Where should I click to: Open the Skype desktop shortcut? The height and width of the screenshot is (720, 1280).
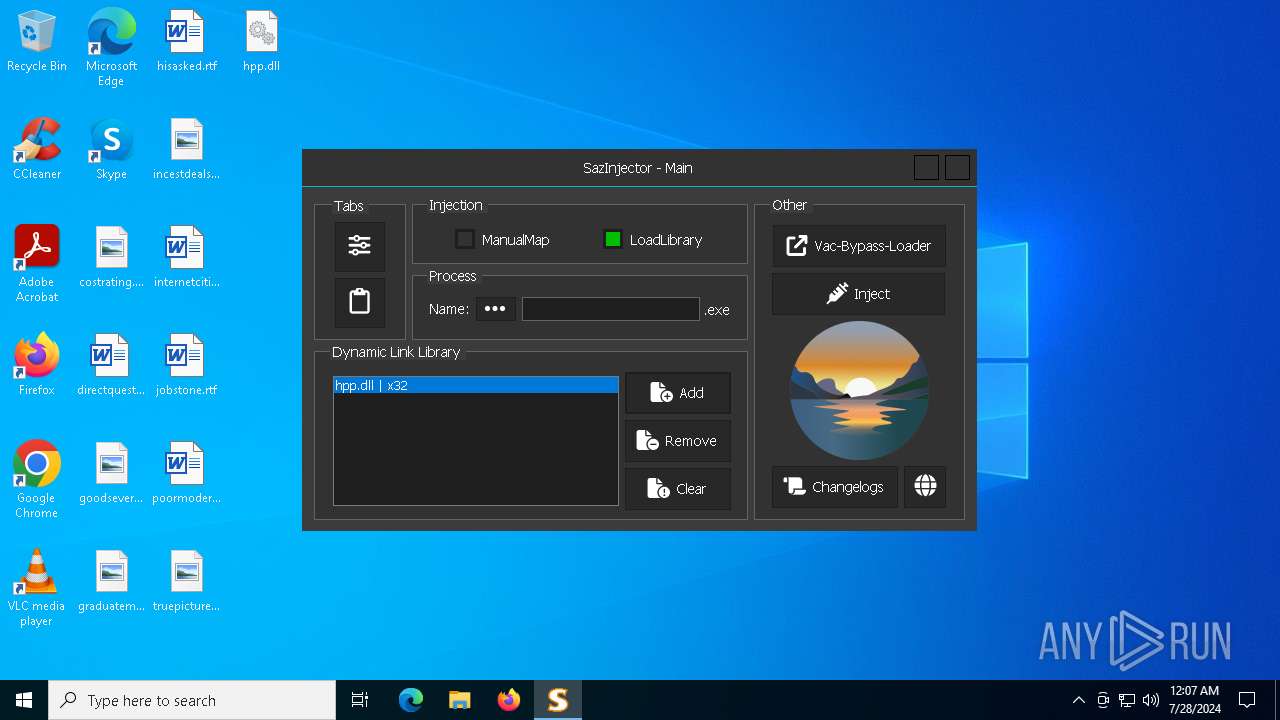(111, 150)
